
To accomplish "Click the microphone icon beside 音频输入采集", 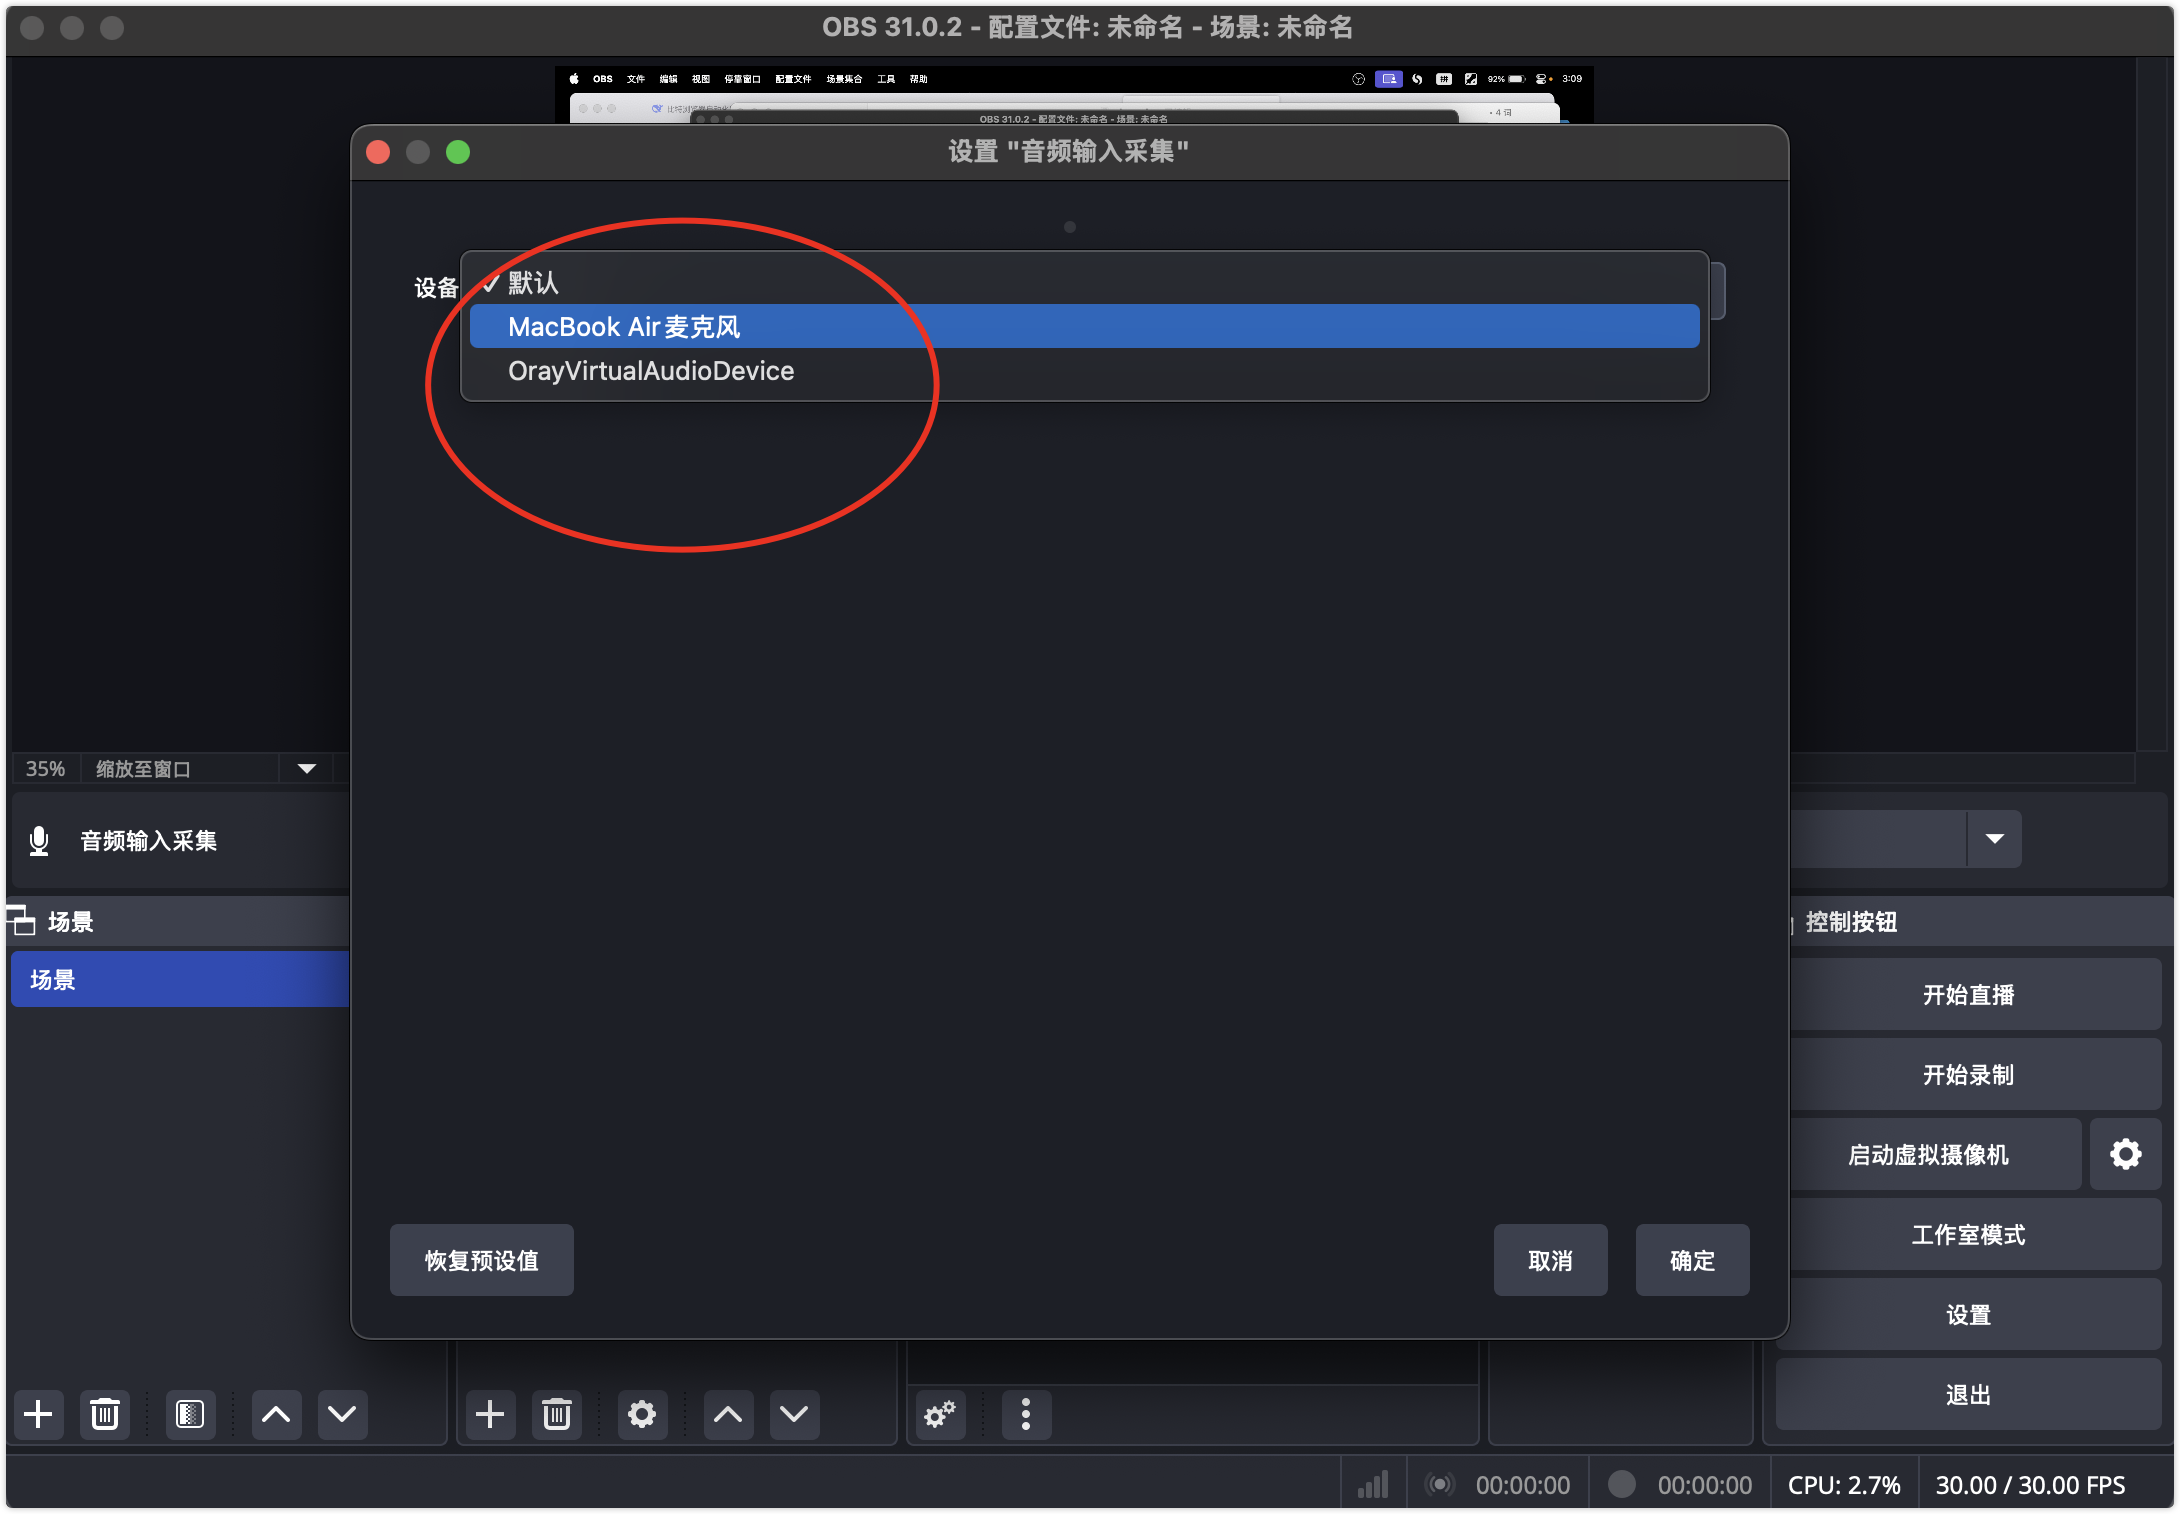I will point(39,840).
